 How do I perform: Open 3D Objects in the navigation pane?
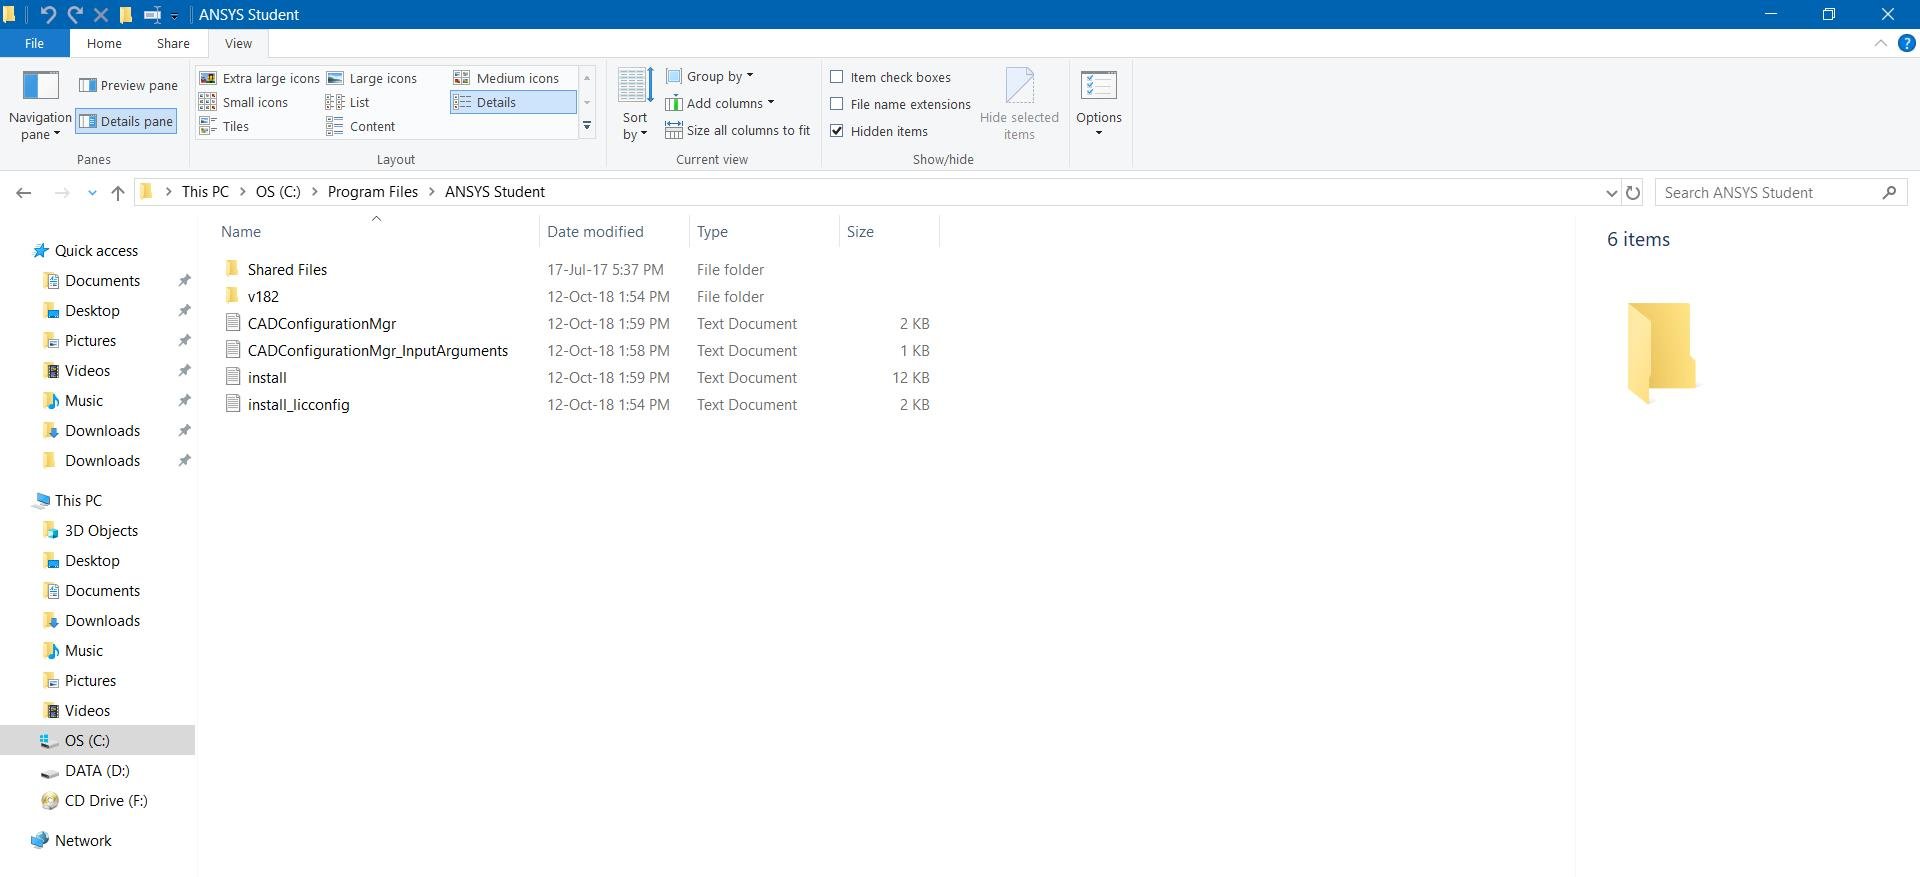point(101,531)
